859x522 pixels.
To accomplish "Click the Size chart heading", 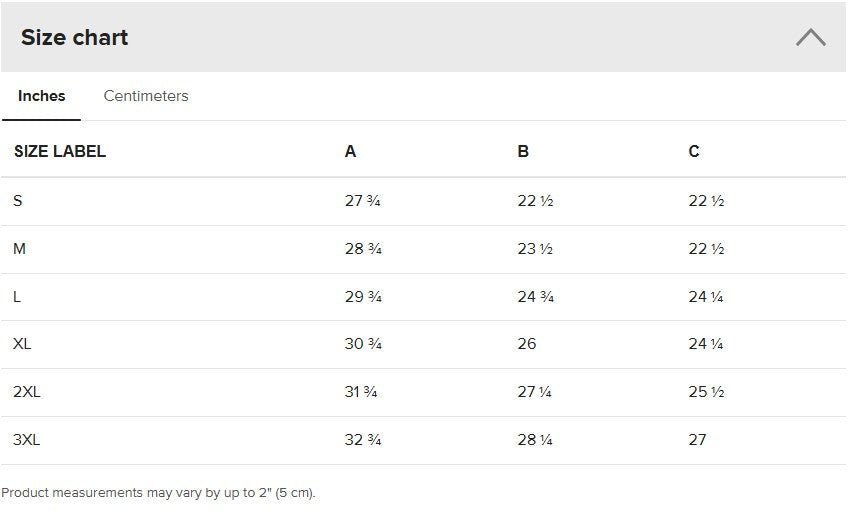I will click(x=75, y=38).
